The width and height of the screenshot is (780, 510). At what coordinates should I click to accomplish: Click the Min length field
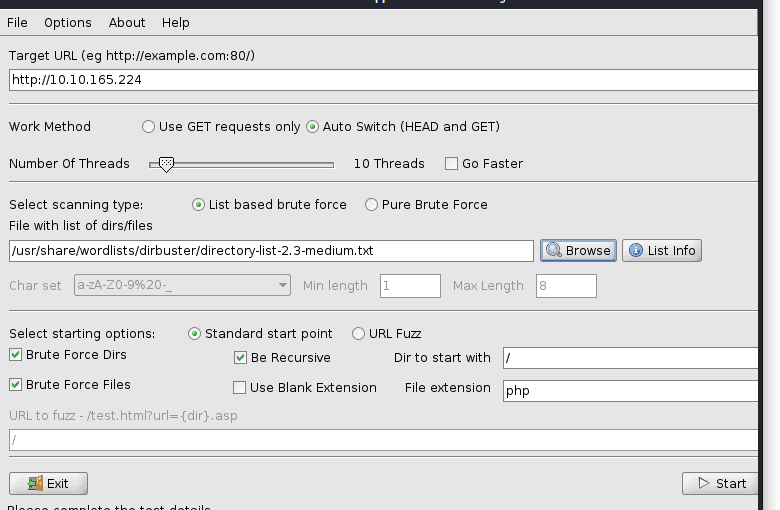tap(410, 286)
